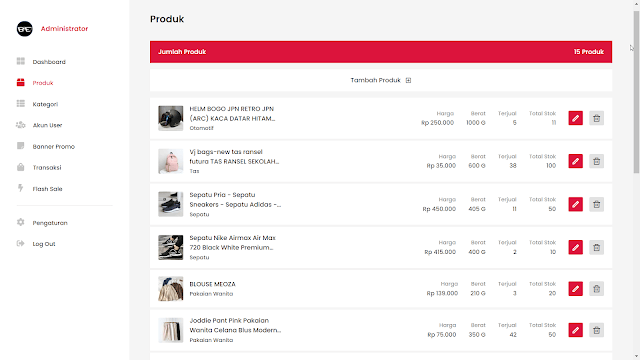Image resolution: width=640 pixels, height=360 pixels.
Task: Click the page vertical scrollbar thumb
Action: (636, 92)
